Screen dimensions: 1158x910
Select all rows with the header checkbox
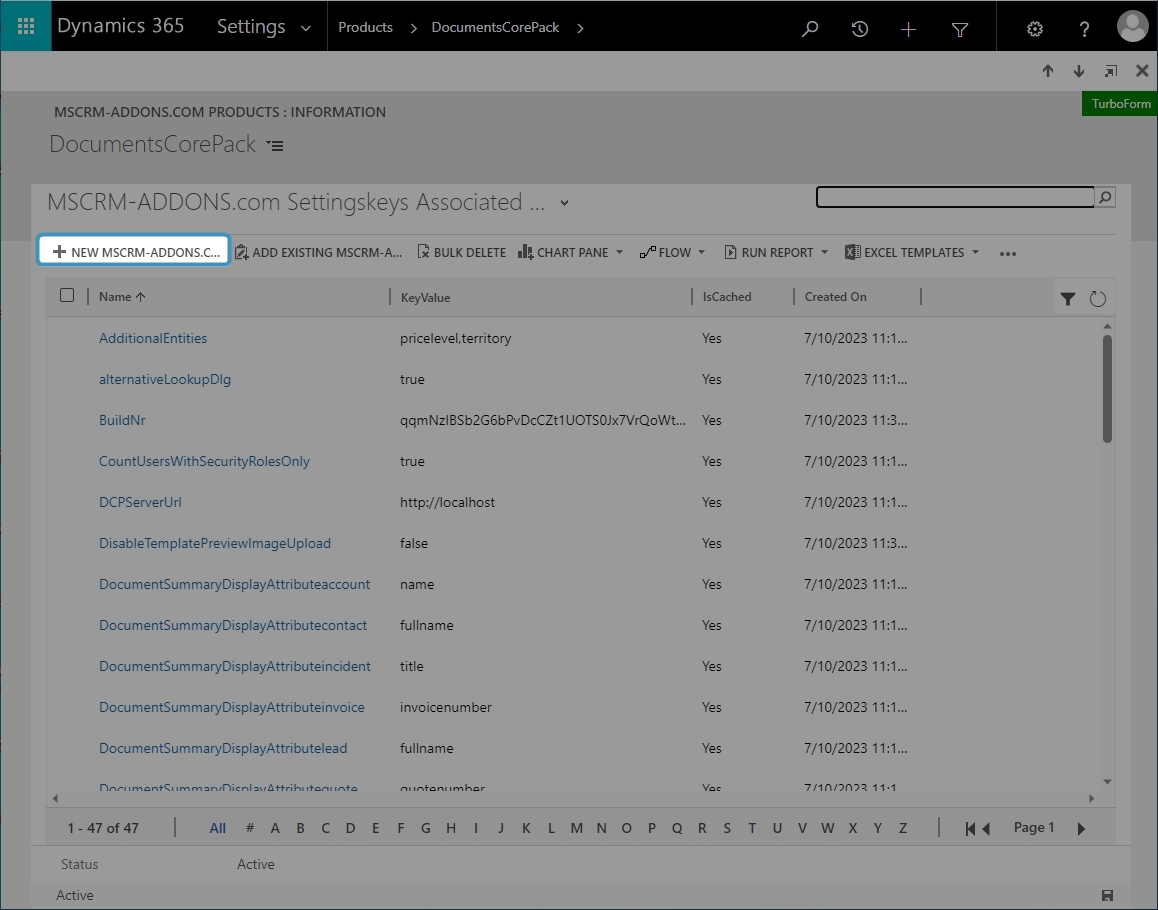click(x=65, y=296)
